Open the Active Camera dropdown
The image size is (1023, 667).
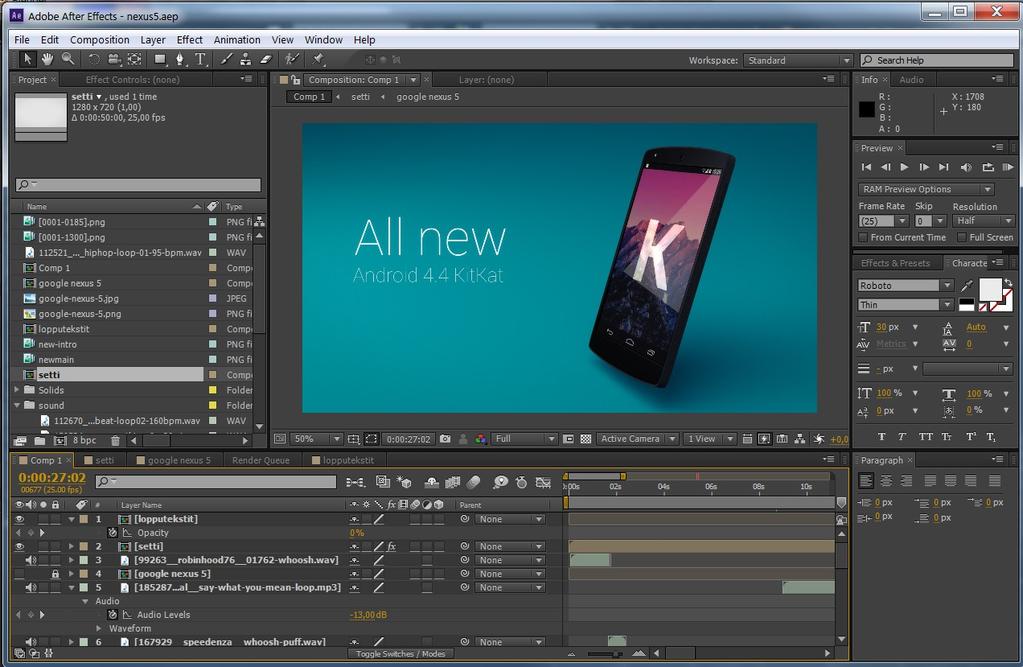[x=637, y=439]
